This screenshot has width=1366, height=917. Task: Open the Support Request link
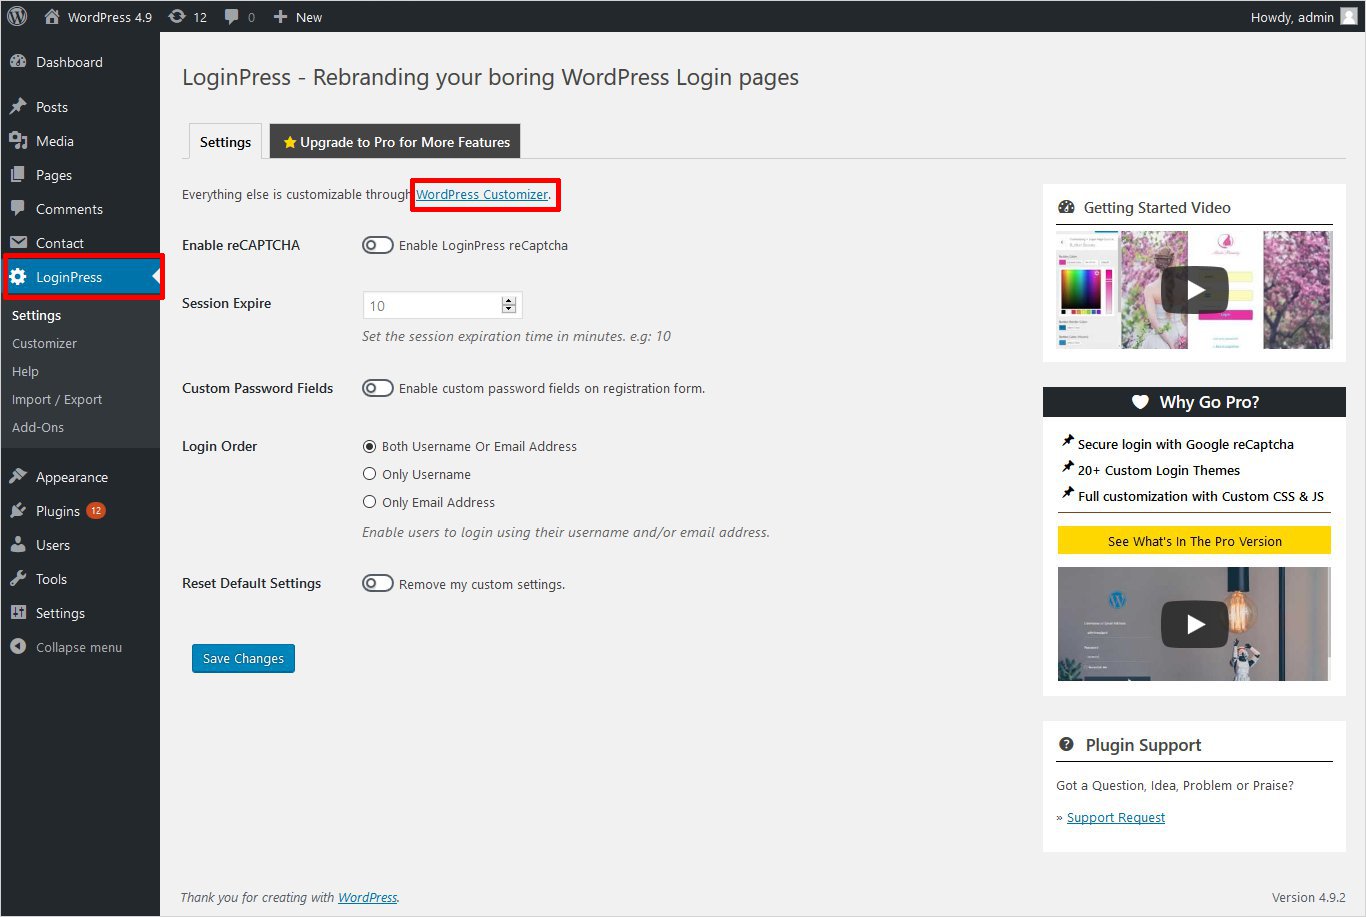pyautogui.click(x=1115, y=818)
